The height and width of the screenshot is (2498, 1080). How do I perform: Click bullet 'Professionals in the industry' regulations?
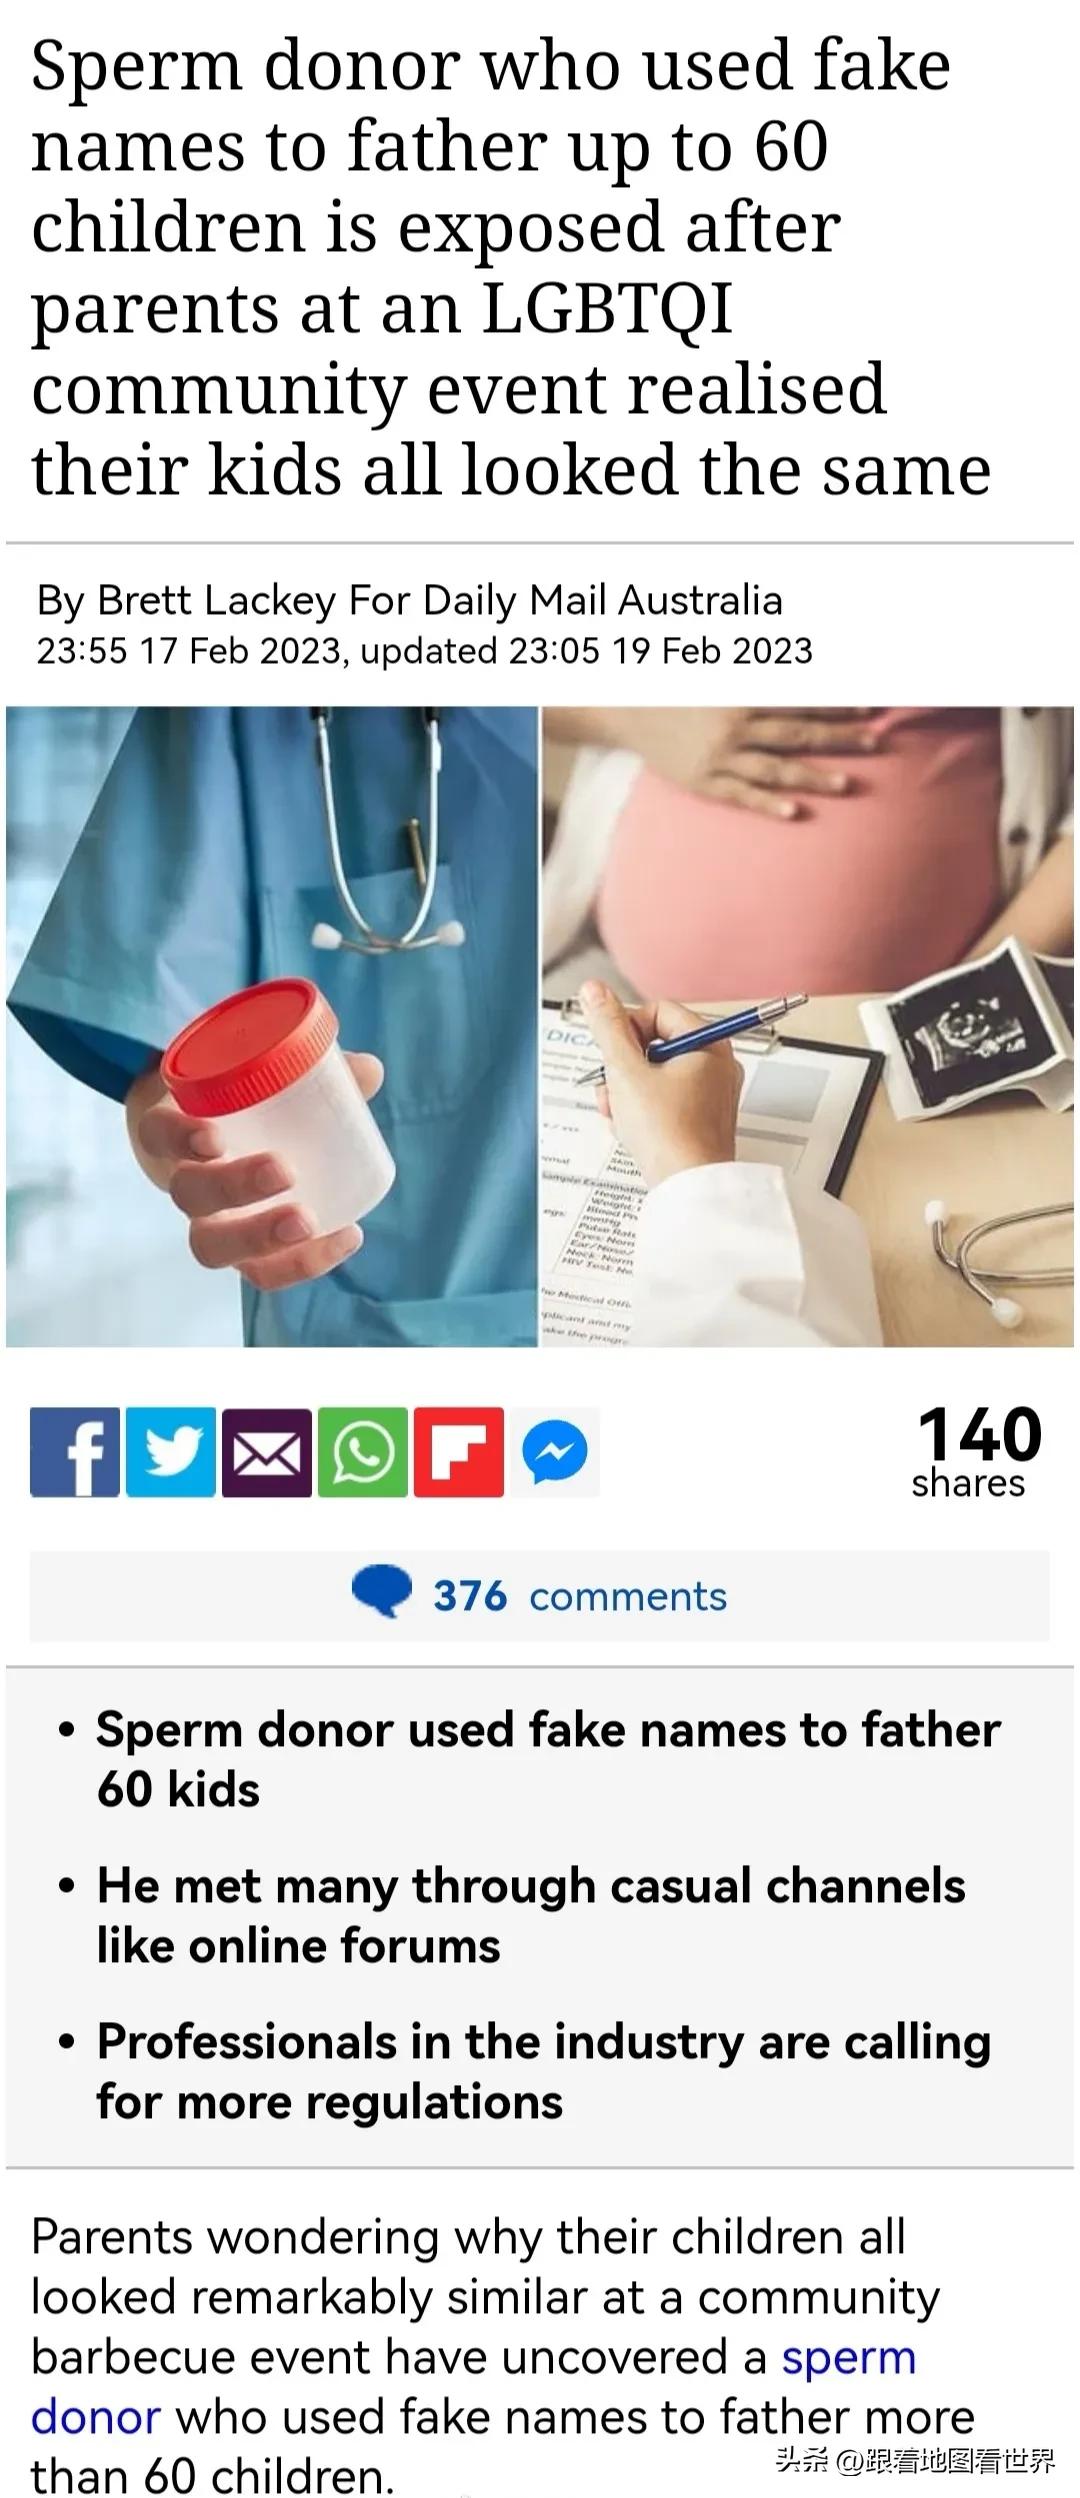click(544, 2072)
